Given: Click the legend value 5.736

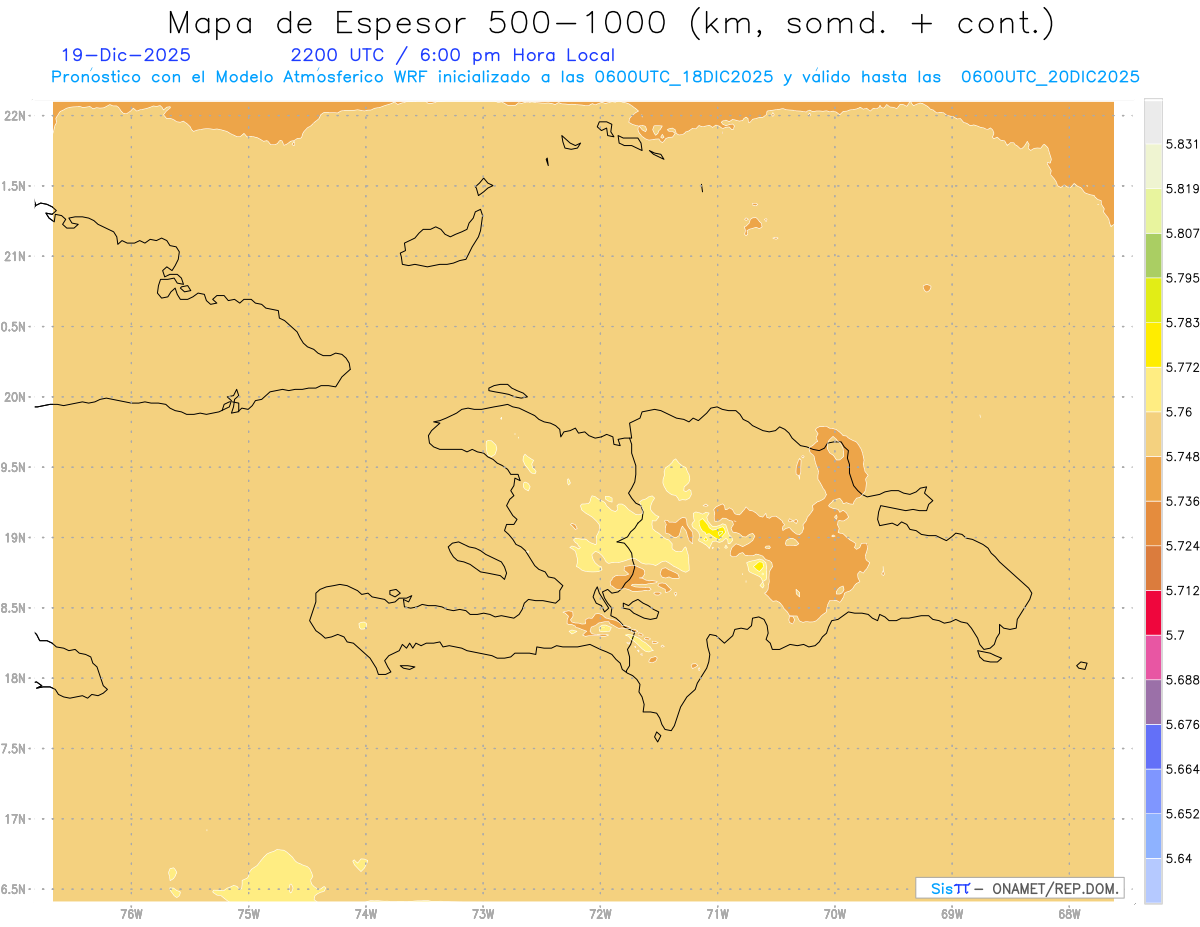Looking at the screenshot, I should [x=1182, y=501].
